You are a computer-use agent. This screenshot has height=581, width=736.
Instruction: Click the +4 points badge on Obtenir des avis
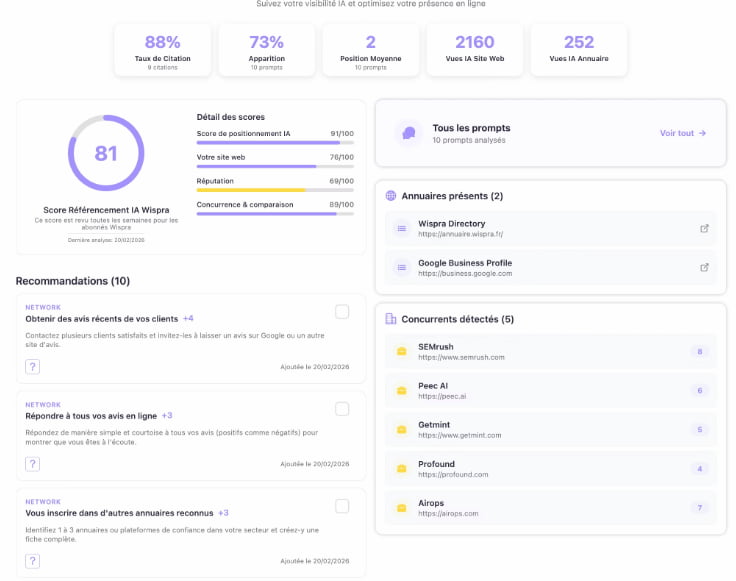tap(188, 319)
